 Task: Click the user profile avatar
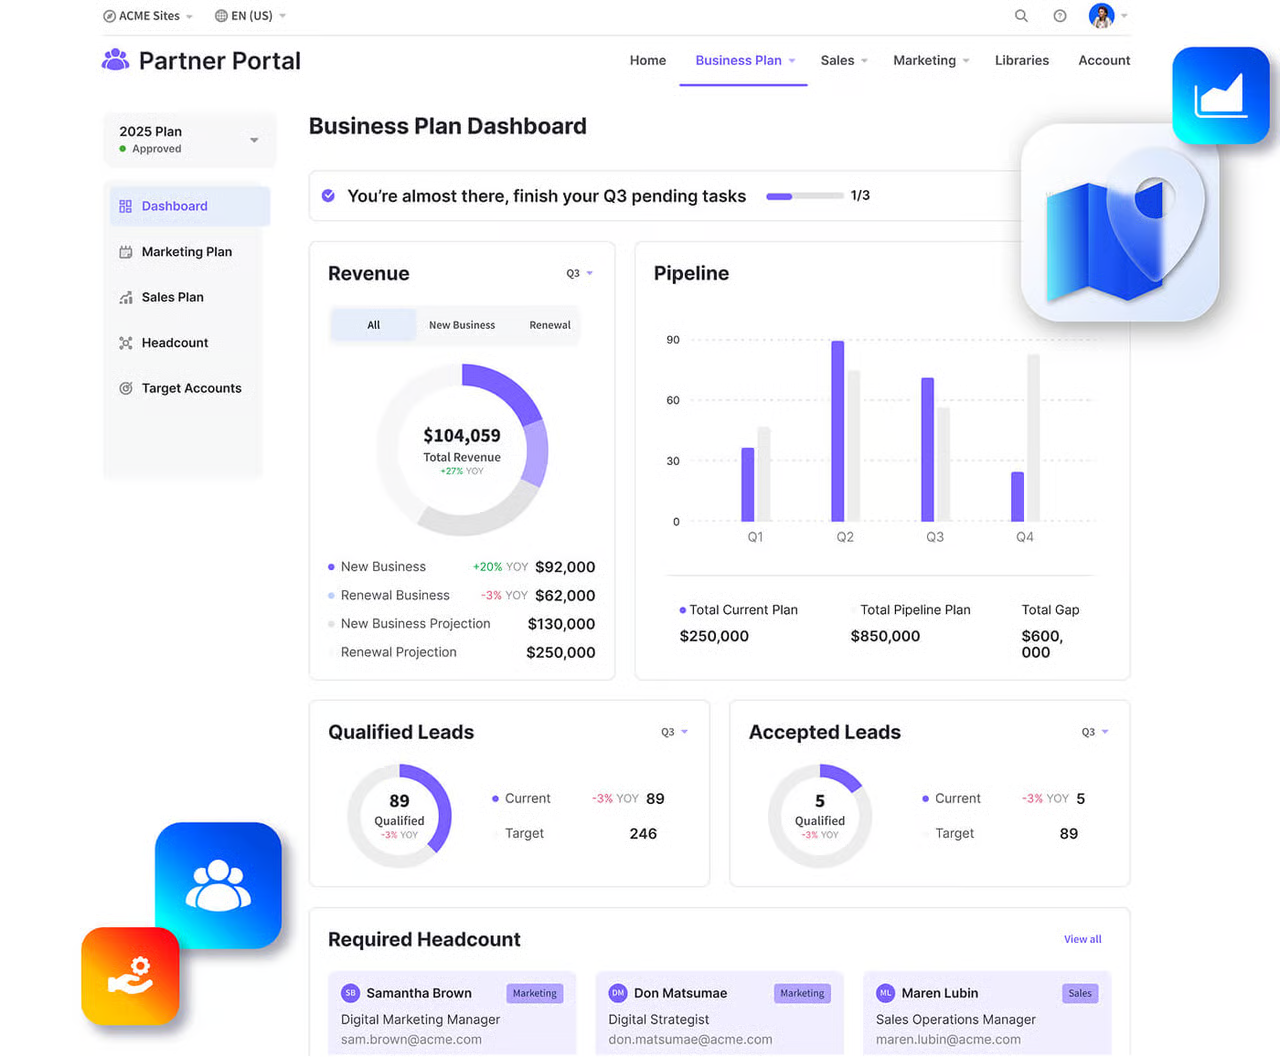point(1101,16)
